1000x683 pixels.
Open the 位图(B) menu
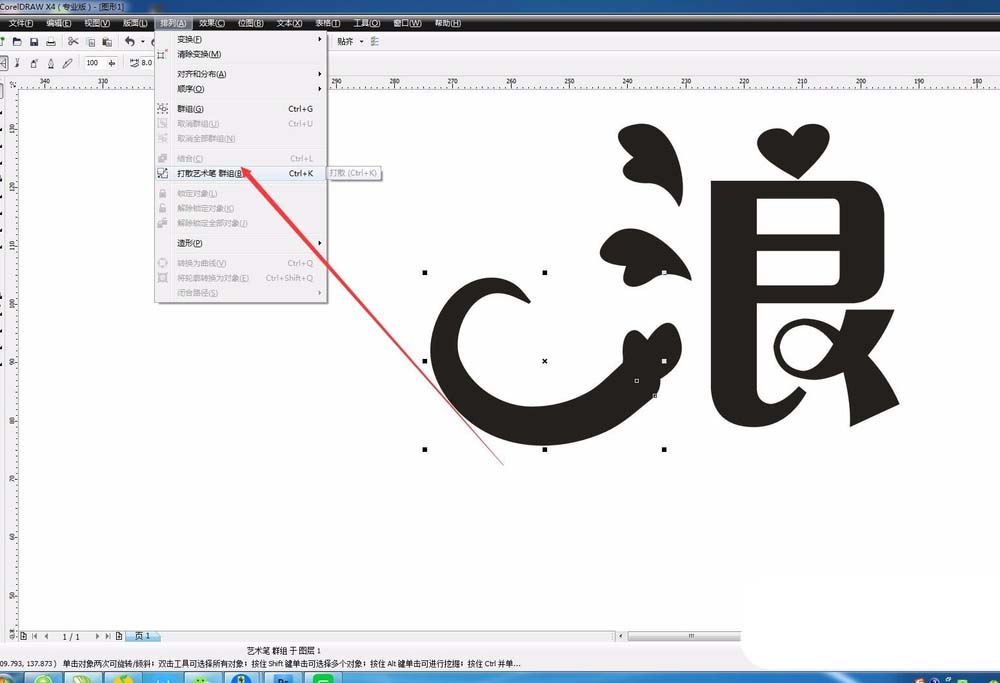[251, 23]
